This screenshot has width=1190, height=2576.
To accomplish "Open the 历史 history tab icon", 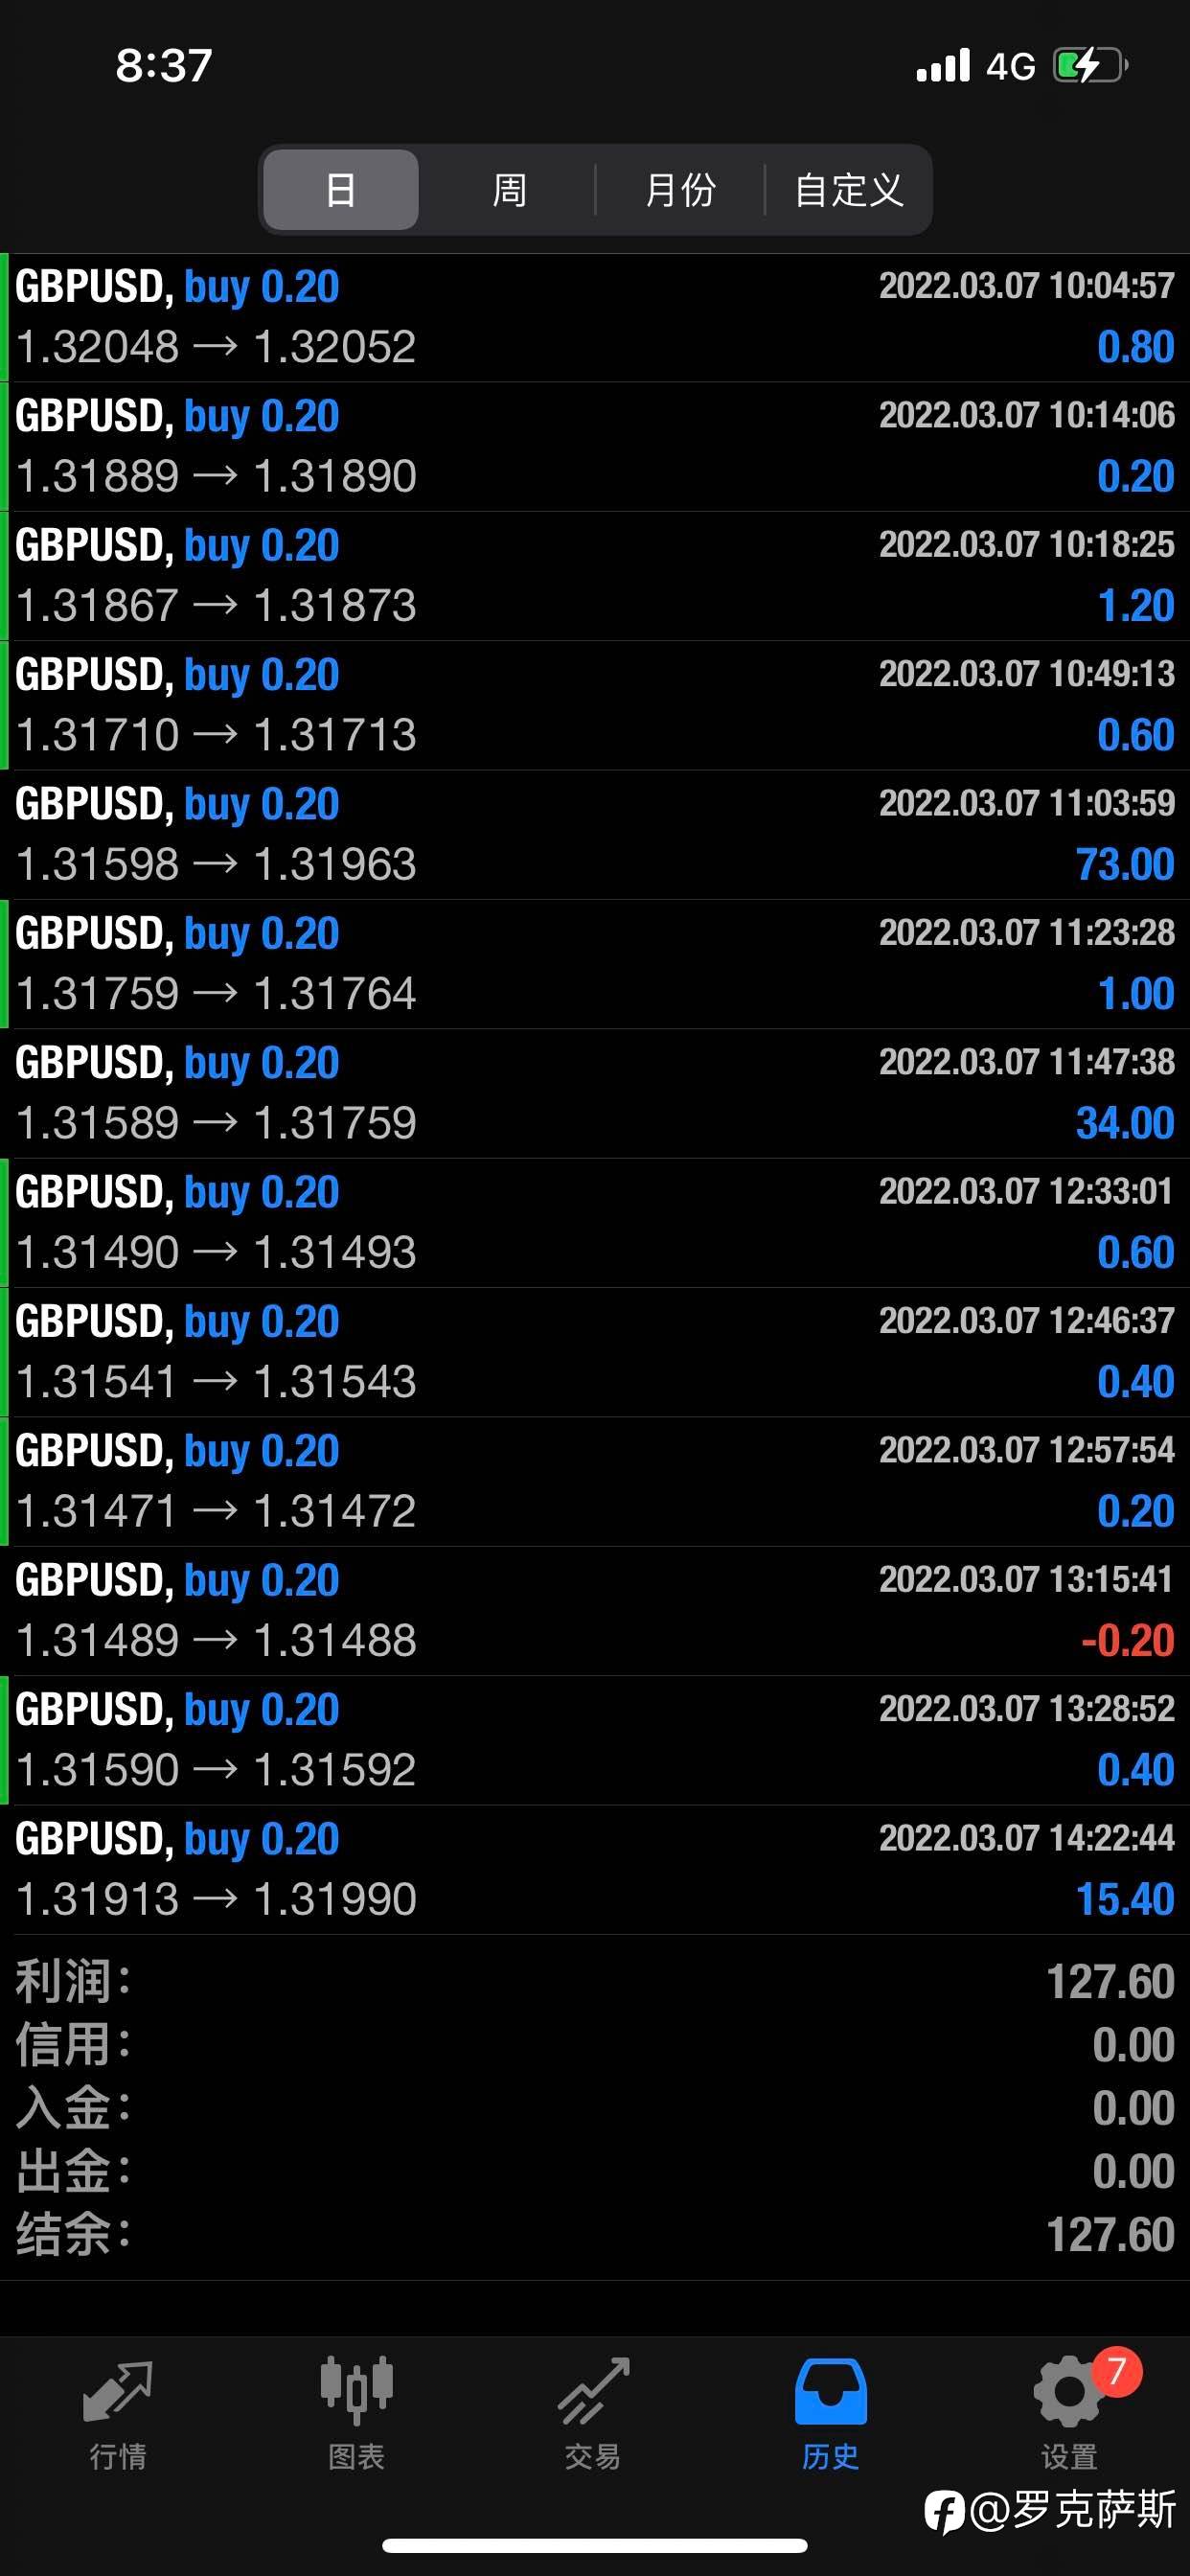I will (x=830, y=2391).
